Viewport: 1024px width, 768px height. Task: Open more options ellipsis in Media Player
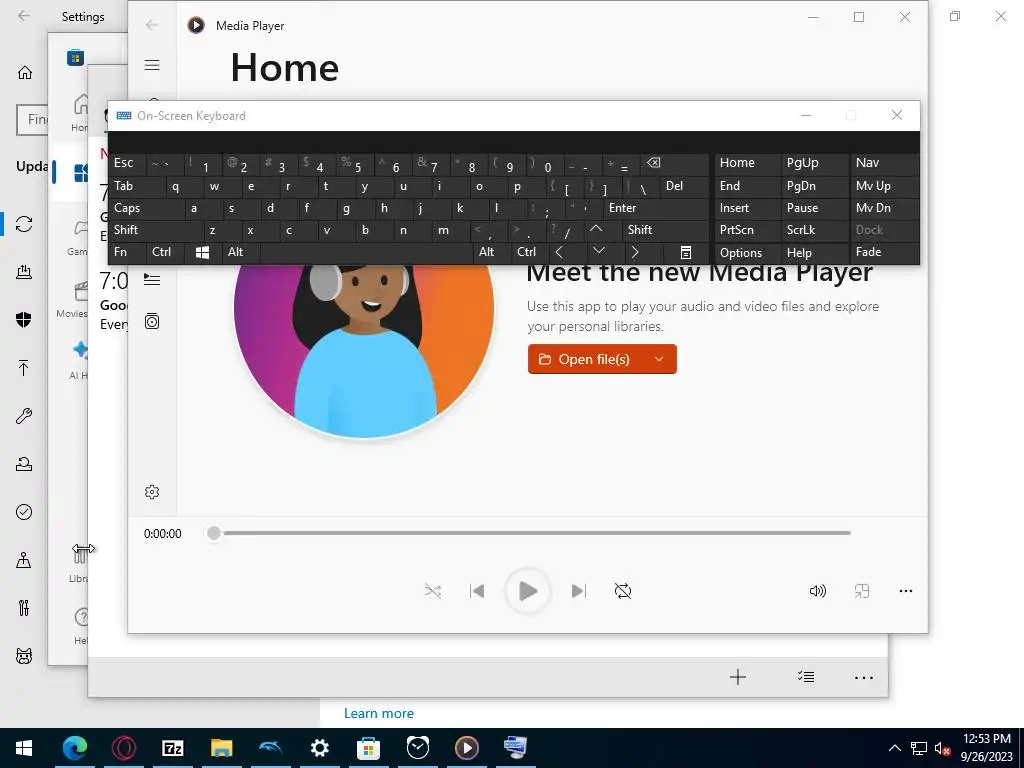click(x=906, y=591)
